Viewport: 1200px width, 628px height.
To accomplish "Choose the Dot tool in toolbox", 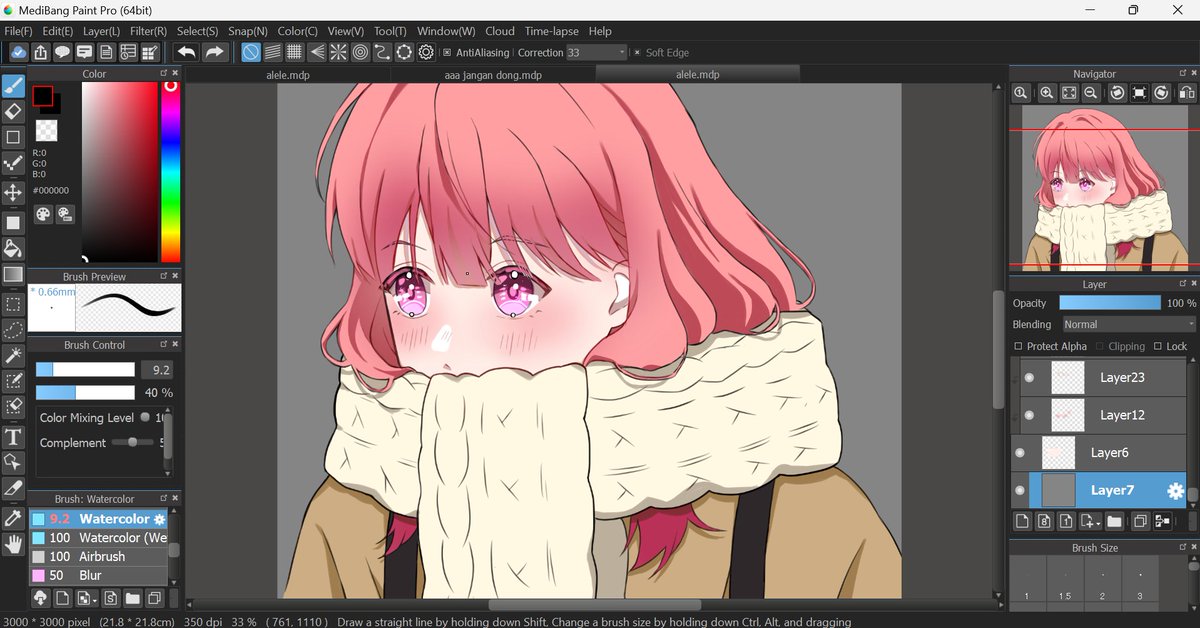I will (x=13, y=165).
